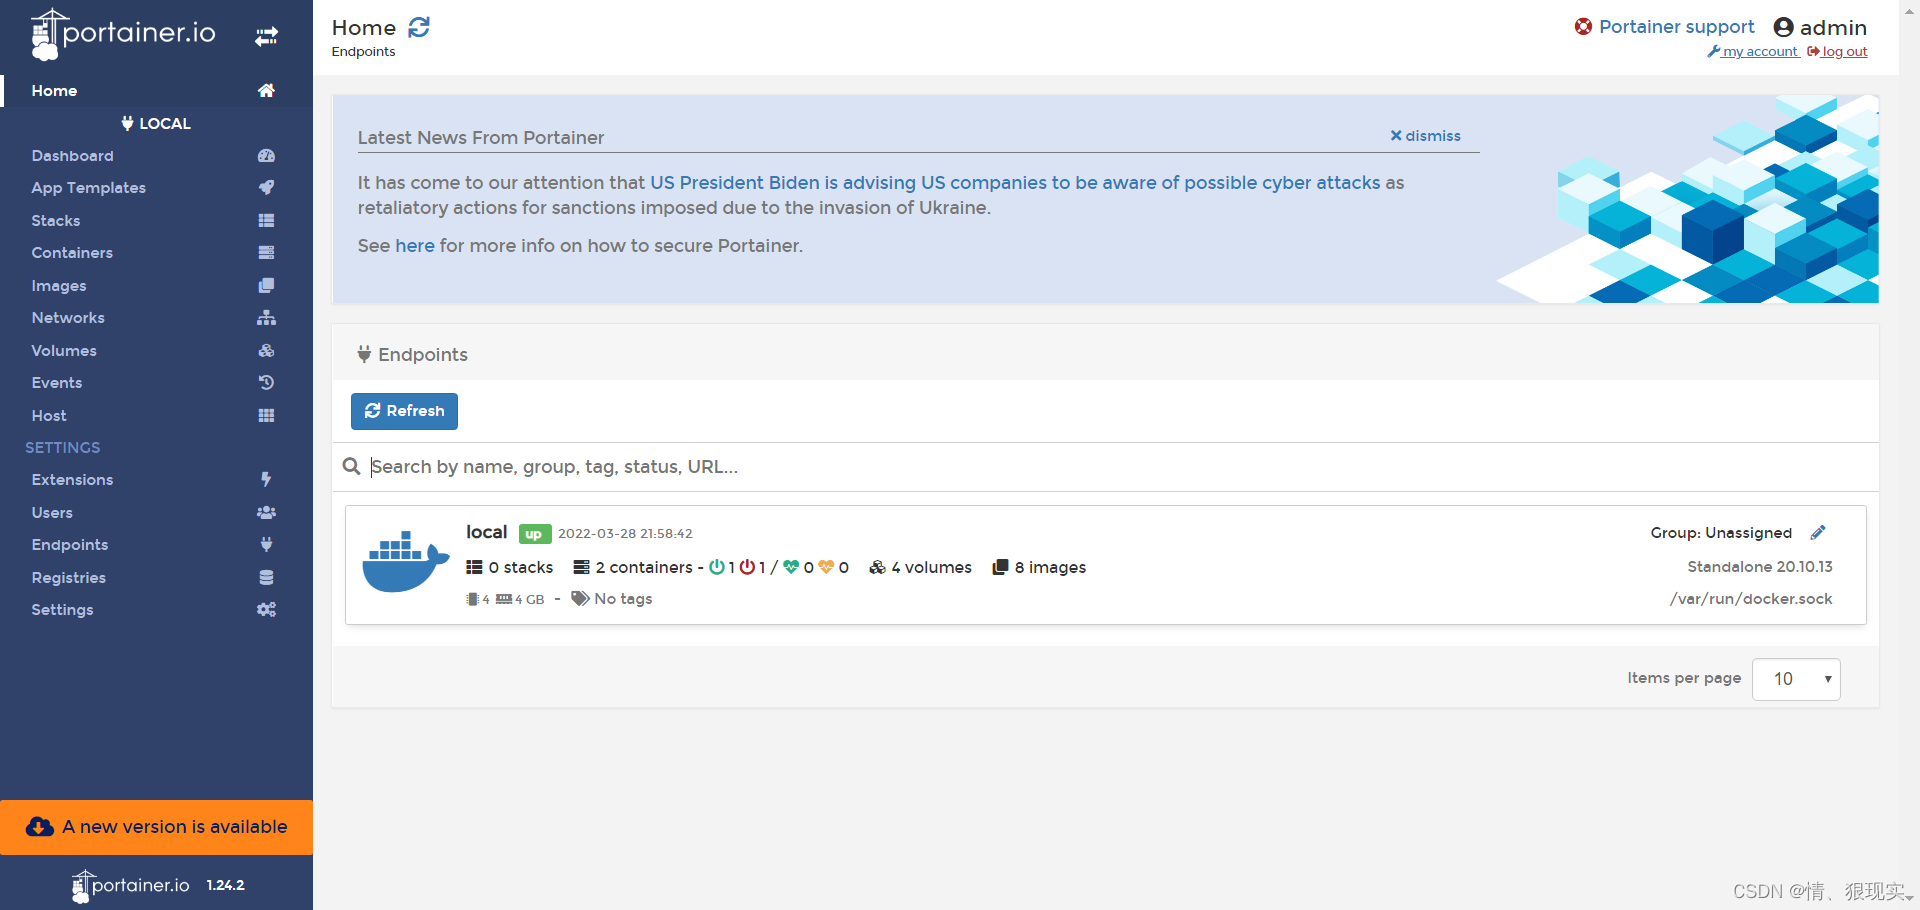The height and width of the screenshot is (910, 1920).
Task: Click the Dashboard gauge icon
Action: tap(266, 156)
